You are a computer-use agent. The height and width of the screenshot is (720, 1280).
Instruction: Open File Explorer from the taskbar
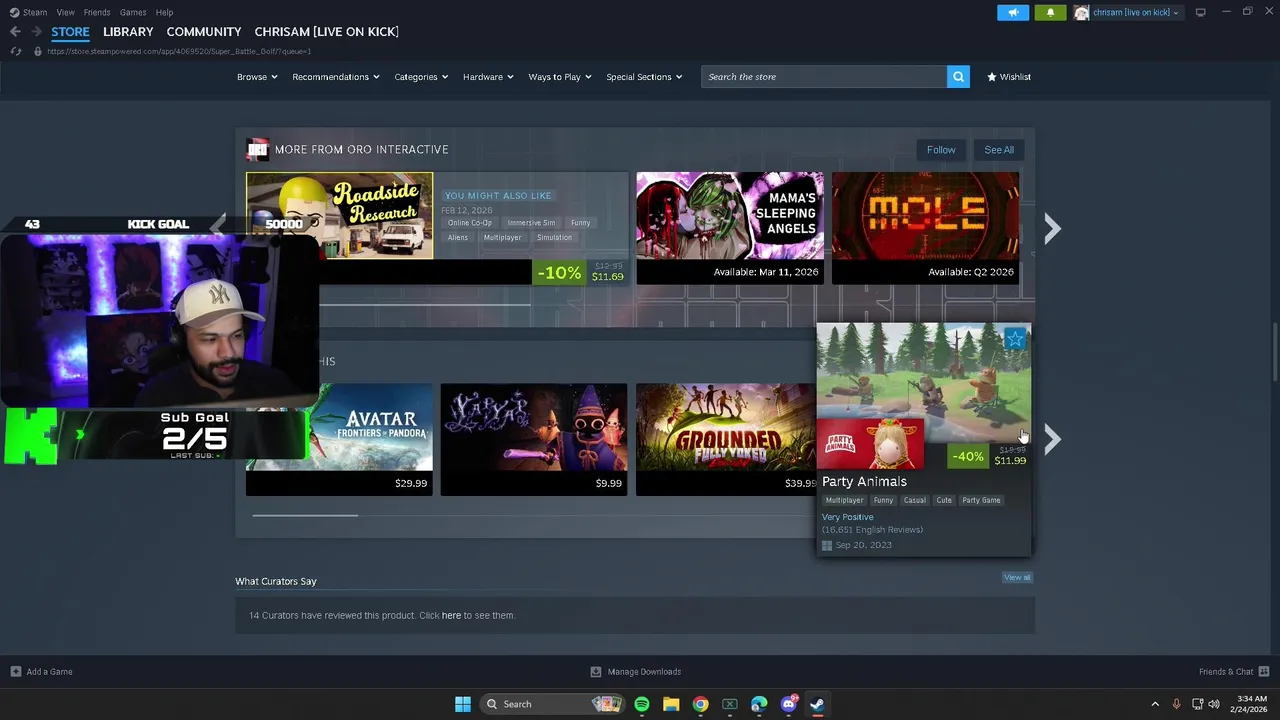pos(671,704)
